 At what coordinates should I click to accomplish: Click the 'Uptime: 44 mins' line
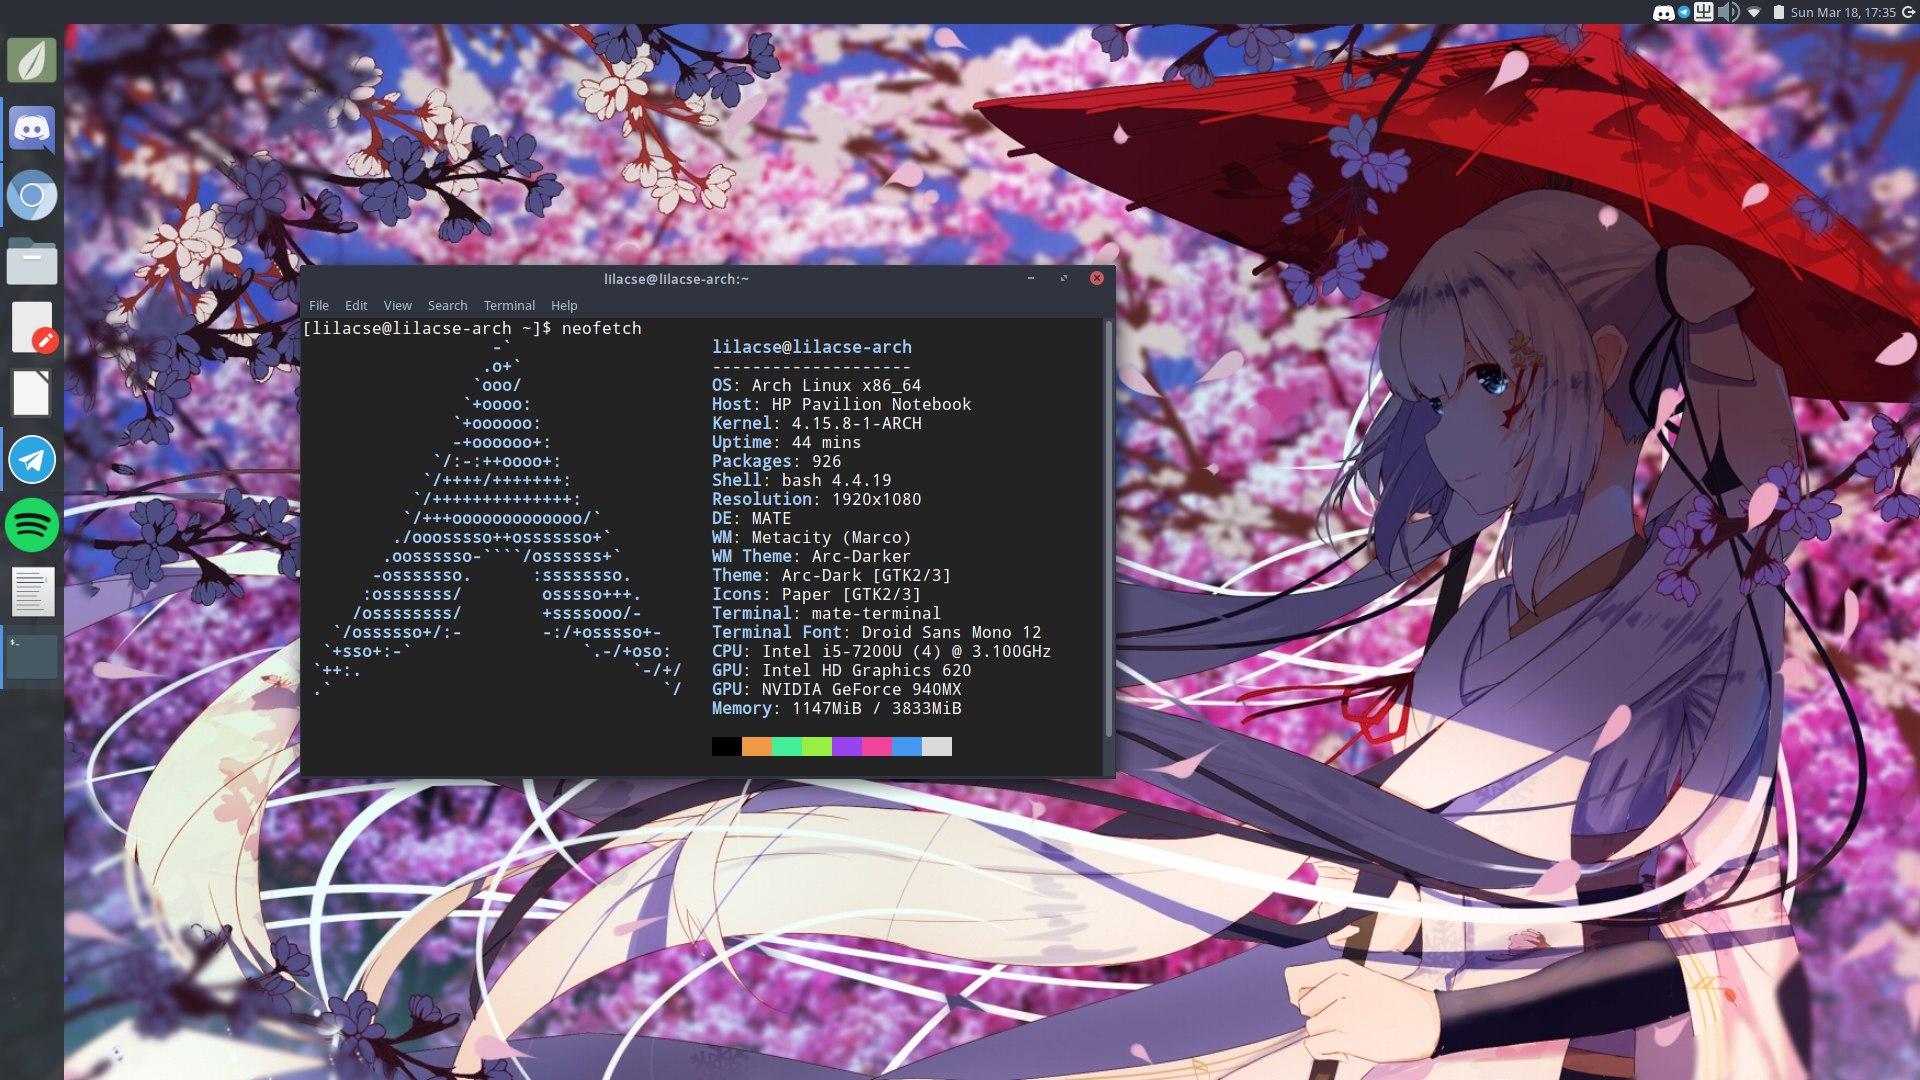click(787, 442)
